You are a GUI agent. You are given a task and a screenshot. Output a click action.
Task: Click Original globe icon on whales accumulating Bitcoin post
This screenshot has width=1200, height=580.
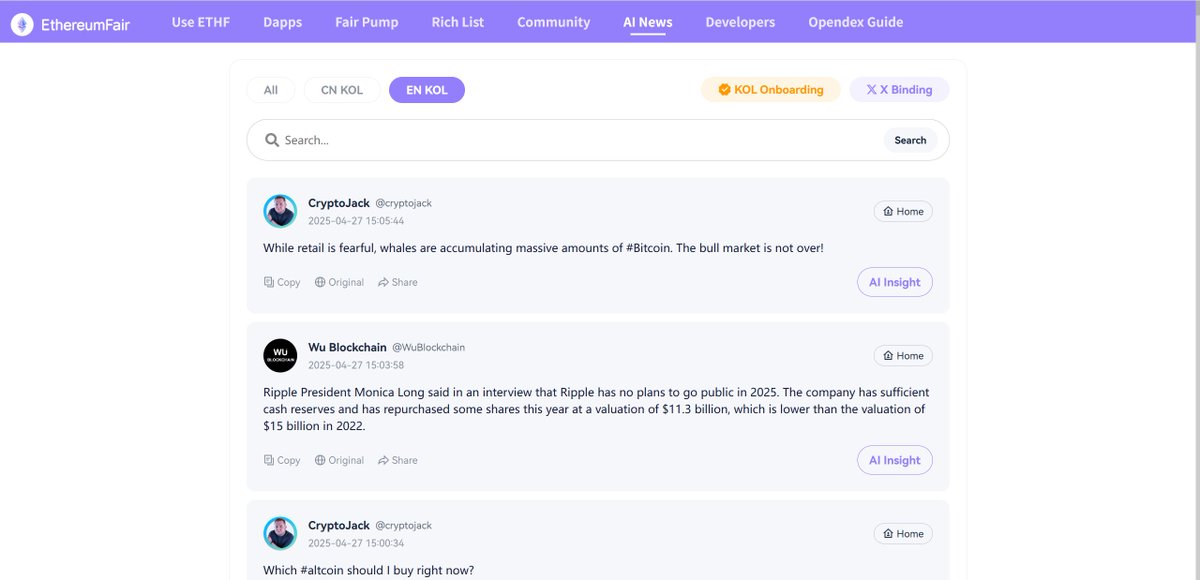click(x=320, y=282)
